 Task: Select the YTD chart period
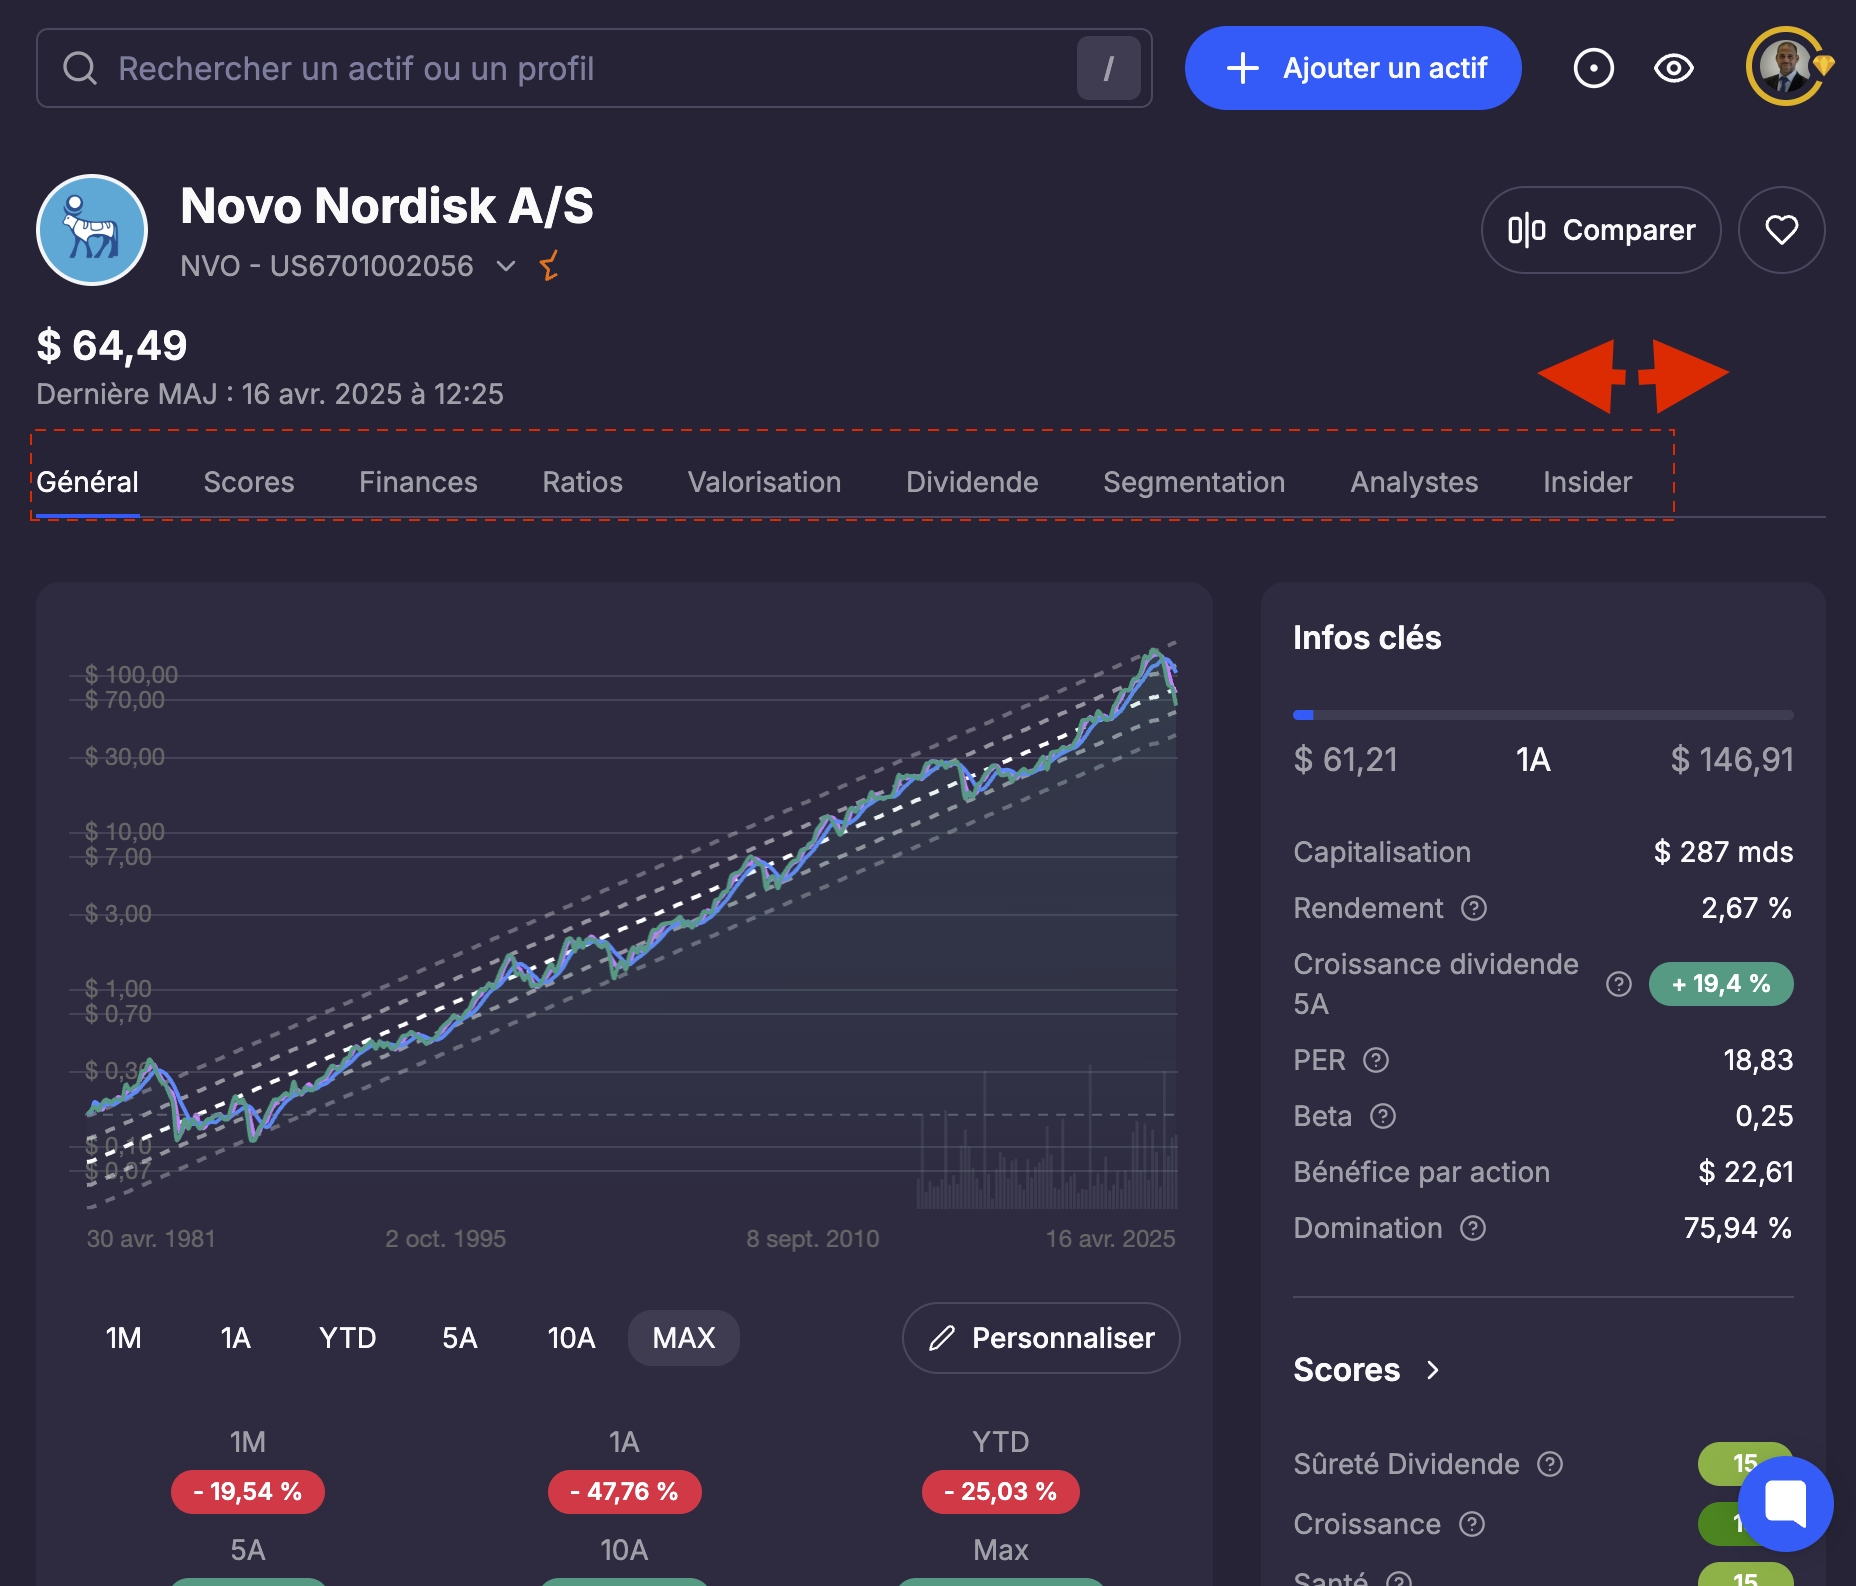[x=348, y=1338]
